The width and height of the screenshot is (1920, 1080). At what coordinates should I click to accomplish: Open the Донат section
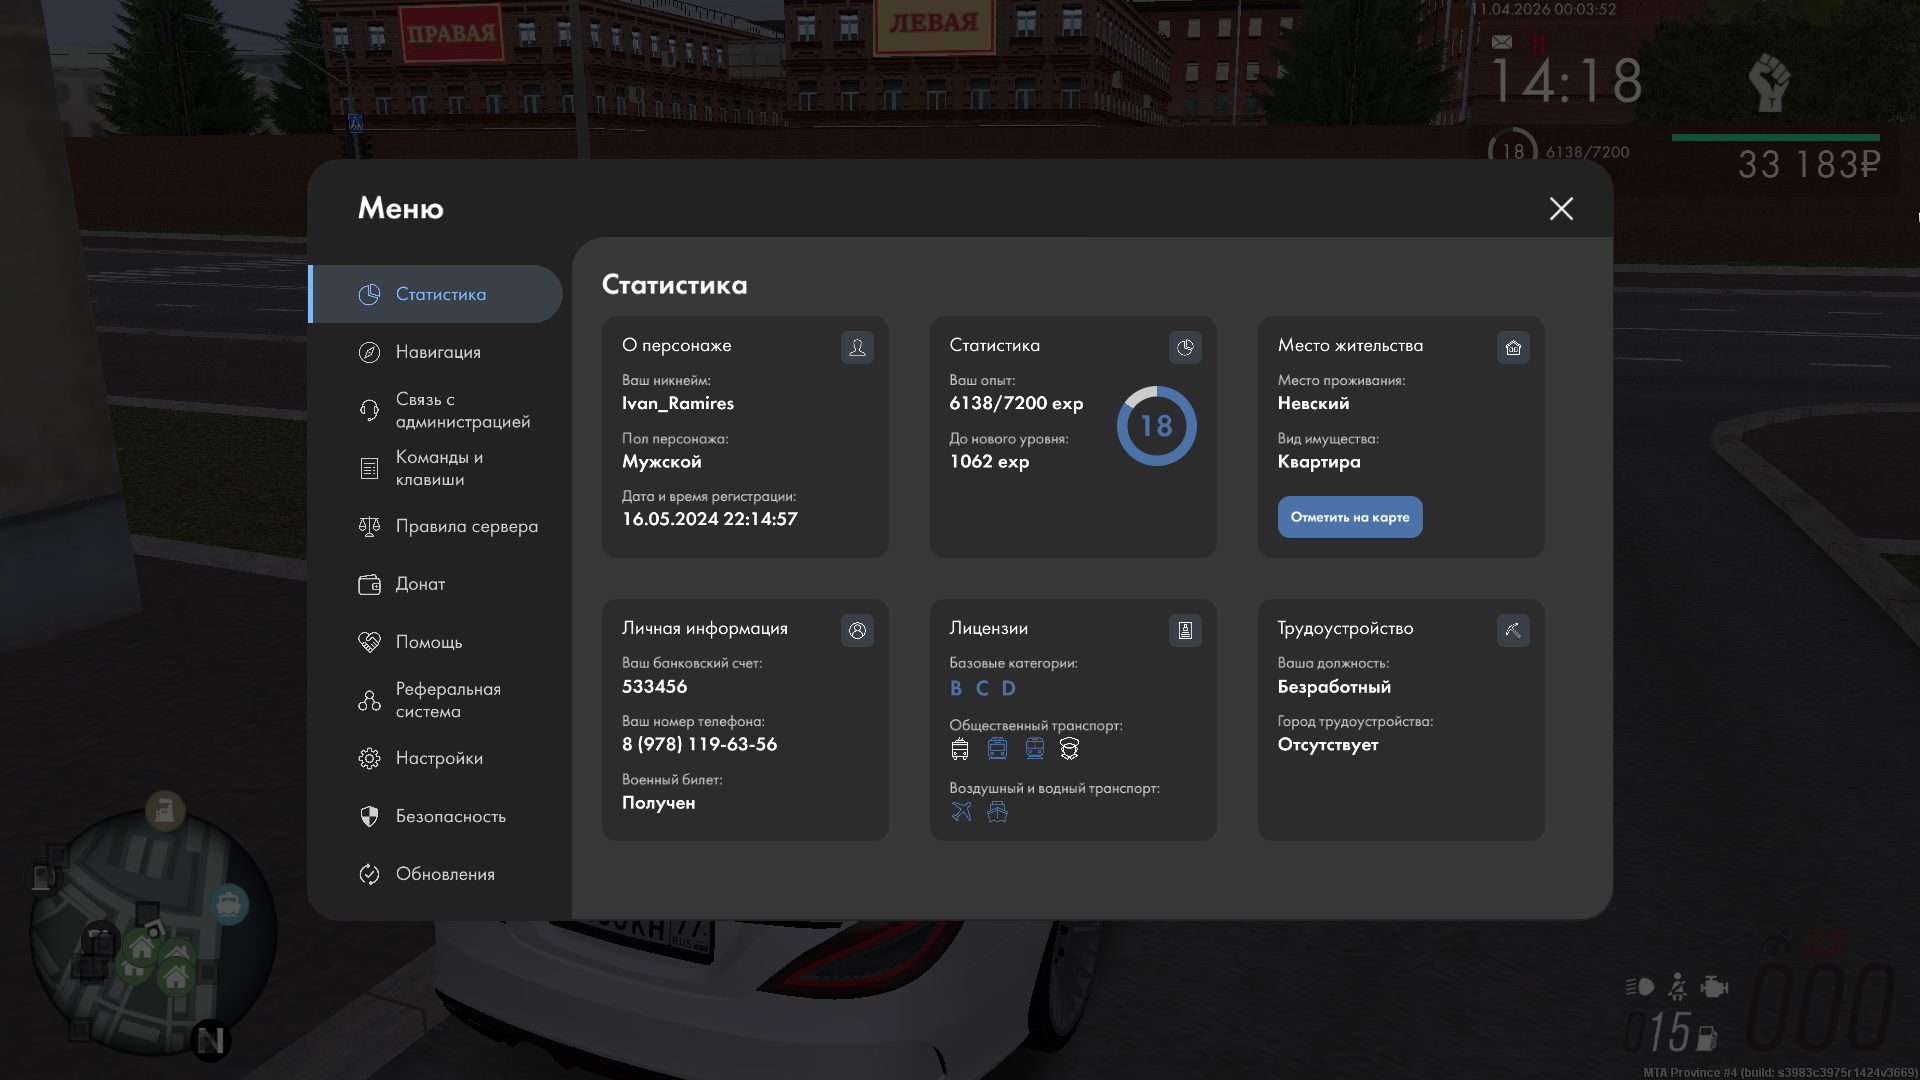point(420,584)
